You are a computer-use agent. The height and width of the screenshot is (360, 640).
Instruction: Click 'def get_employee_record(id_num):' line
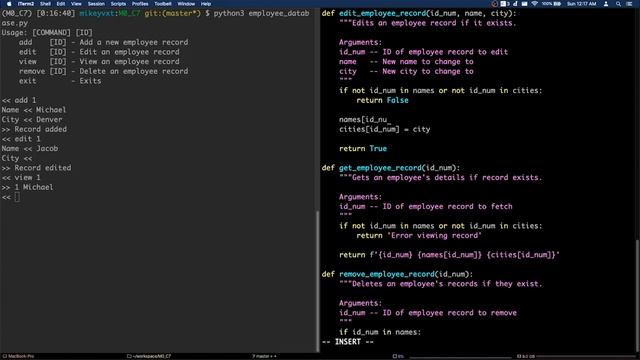(391, 168)
